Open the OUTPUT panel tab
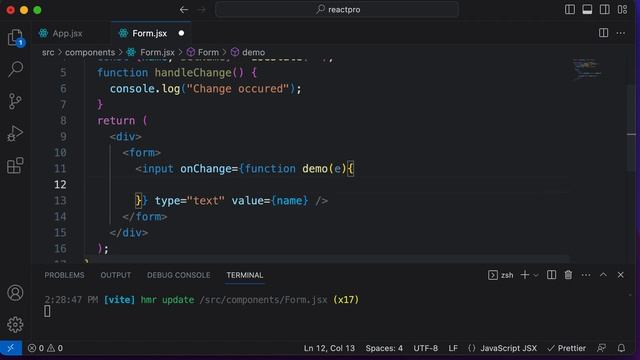 pos(116,275)
